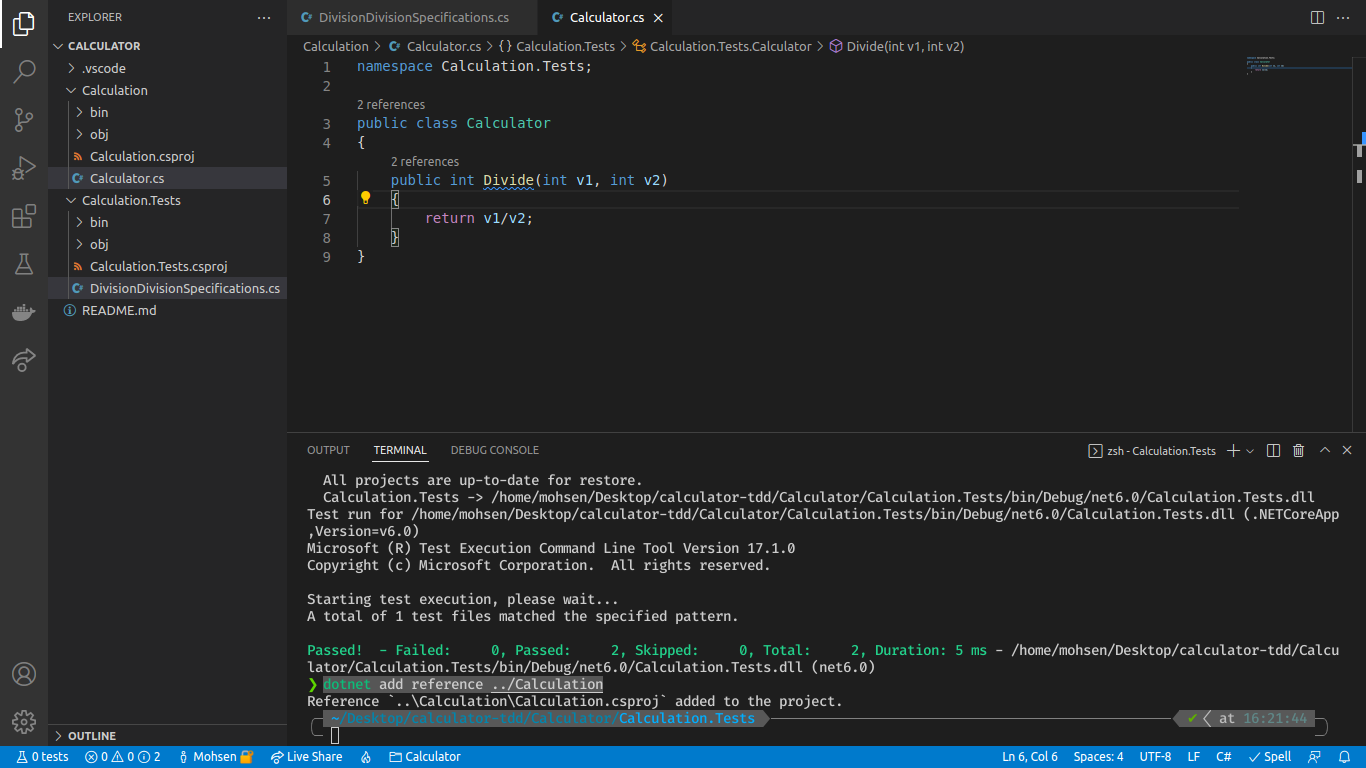Image resolution: width=1366 pixels, height=768 pixels.
Task: Open the Manage gear menu
Action: (x=24, y=721)
